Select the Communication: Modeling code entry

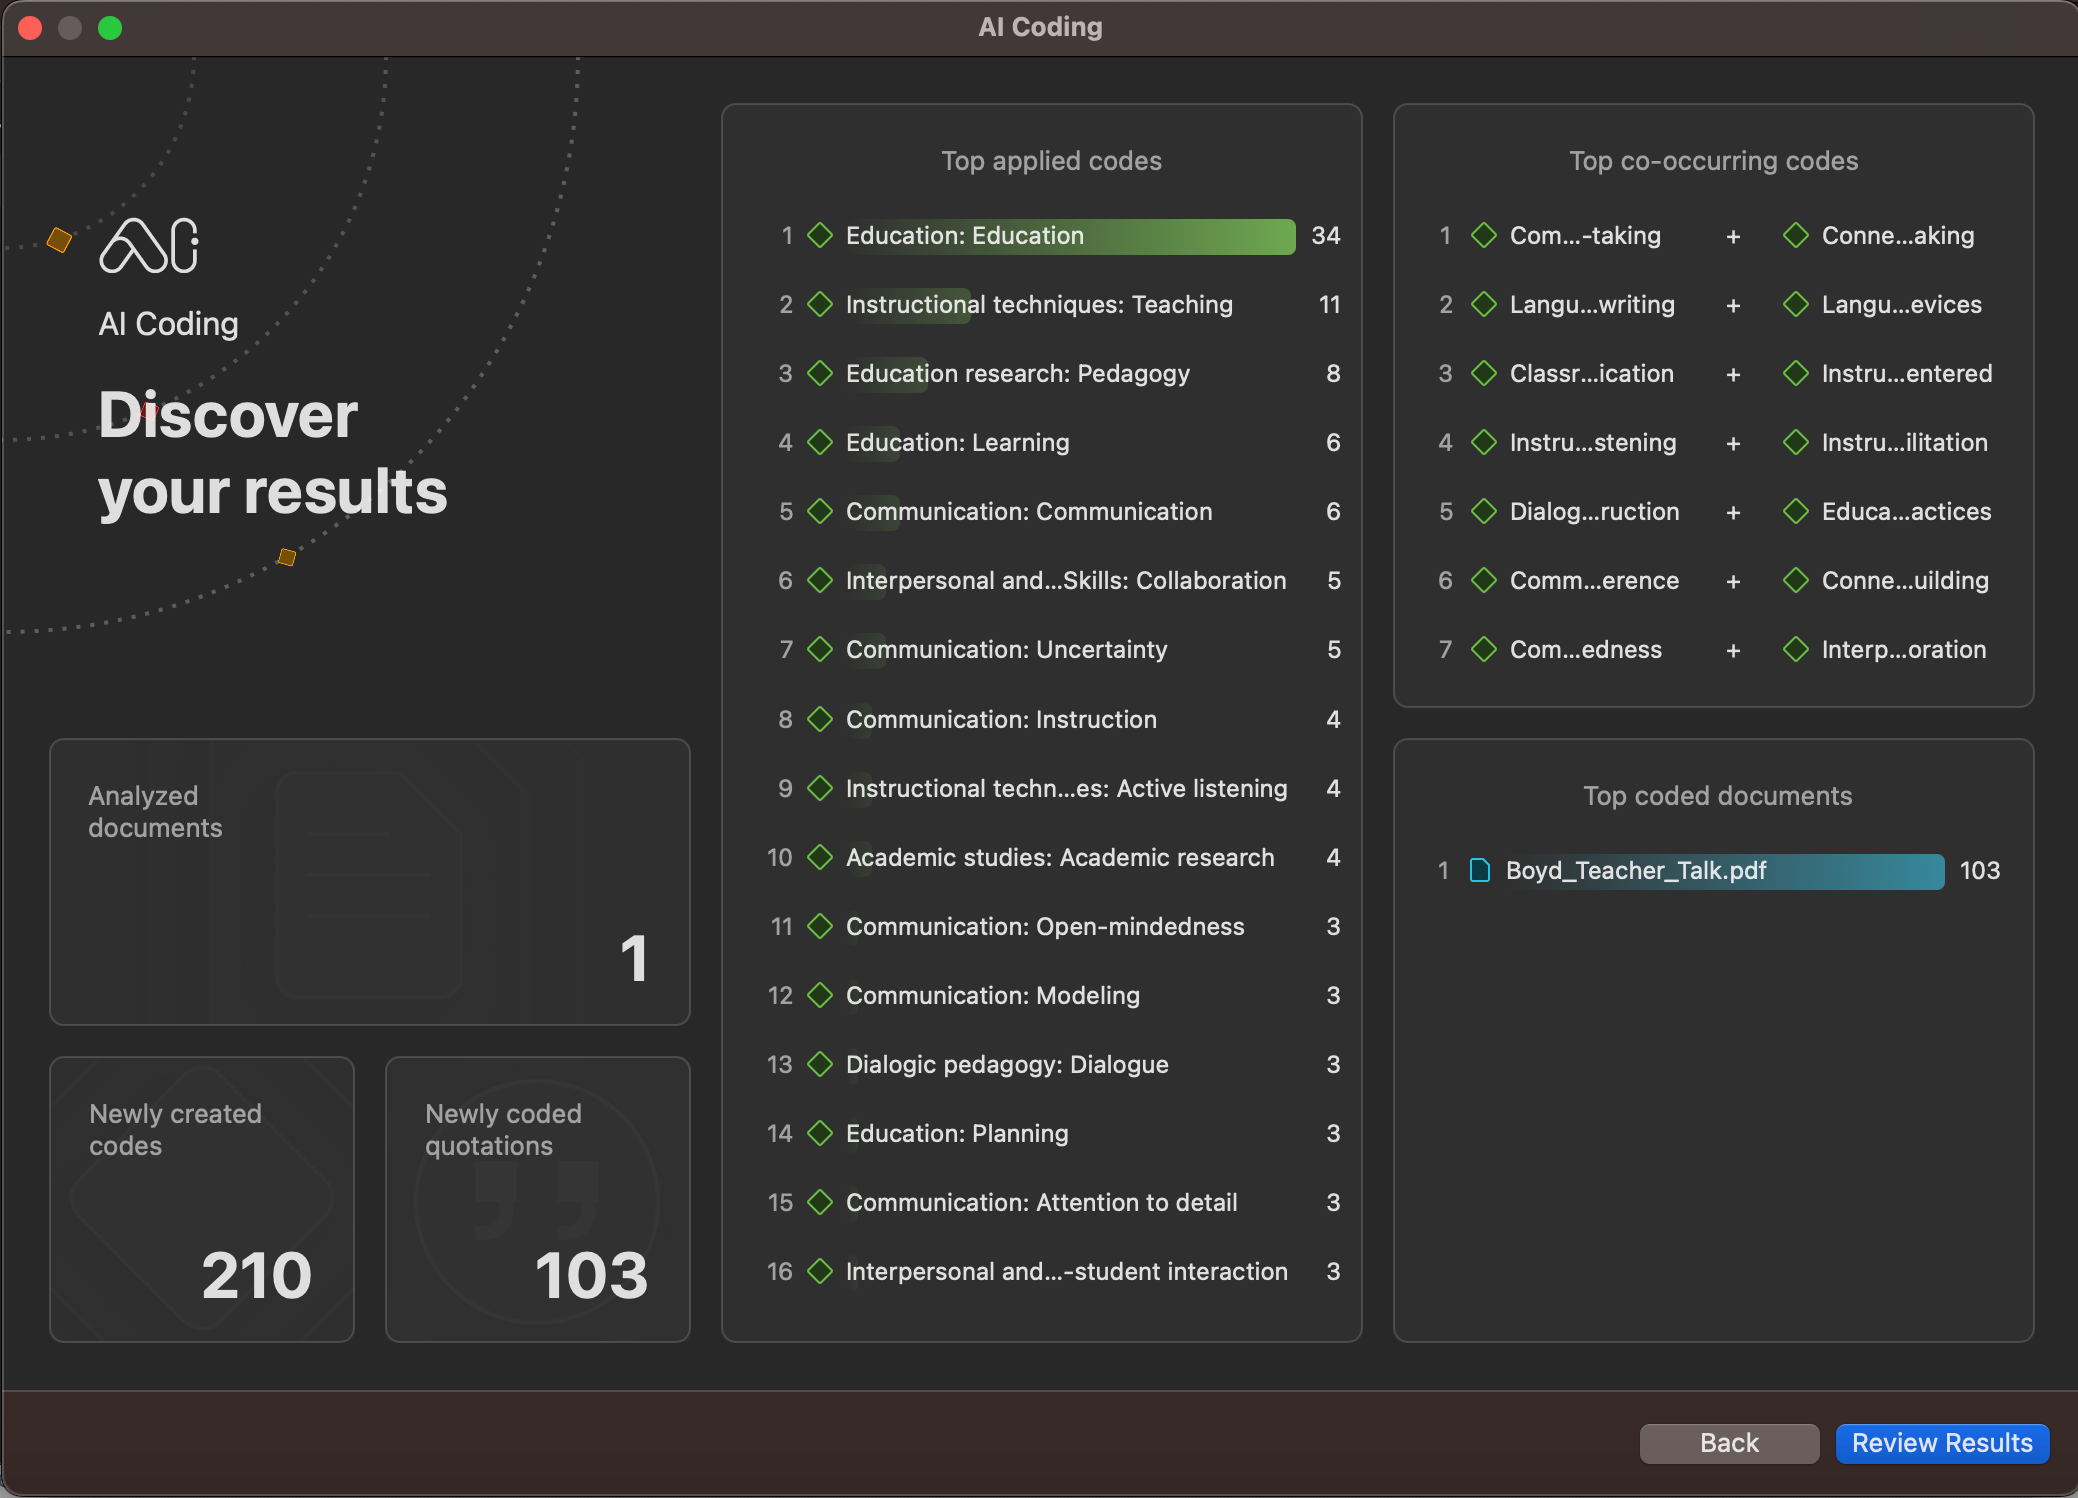(992, 996)
